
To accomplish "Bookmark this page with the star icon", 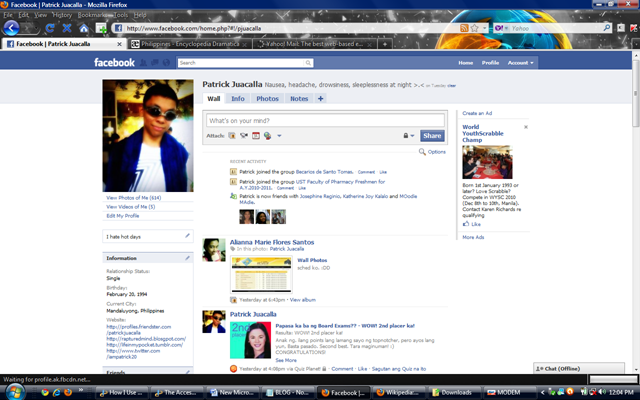I will click(x=474, y=28).
